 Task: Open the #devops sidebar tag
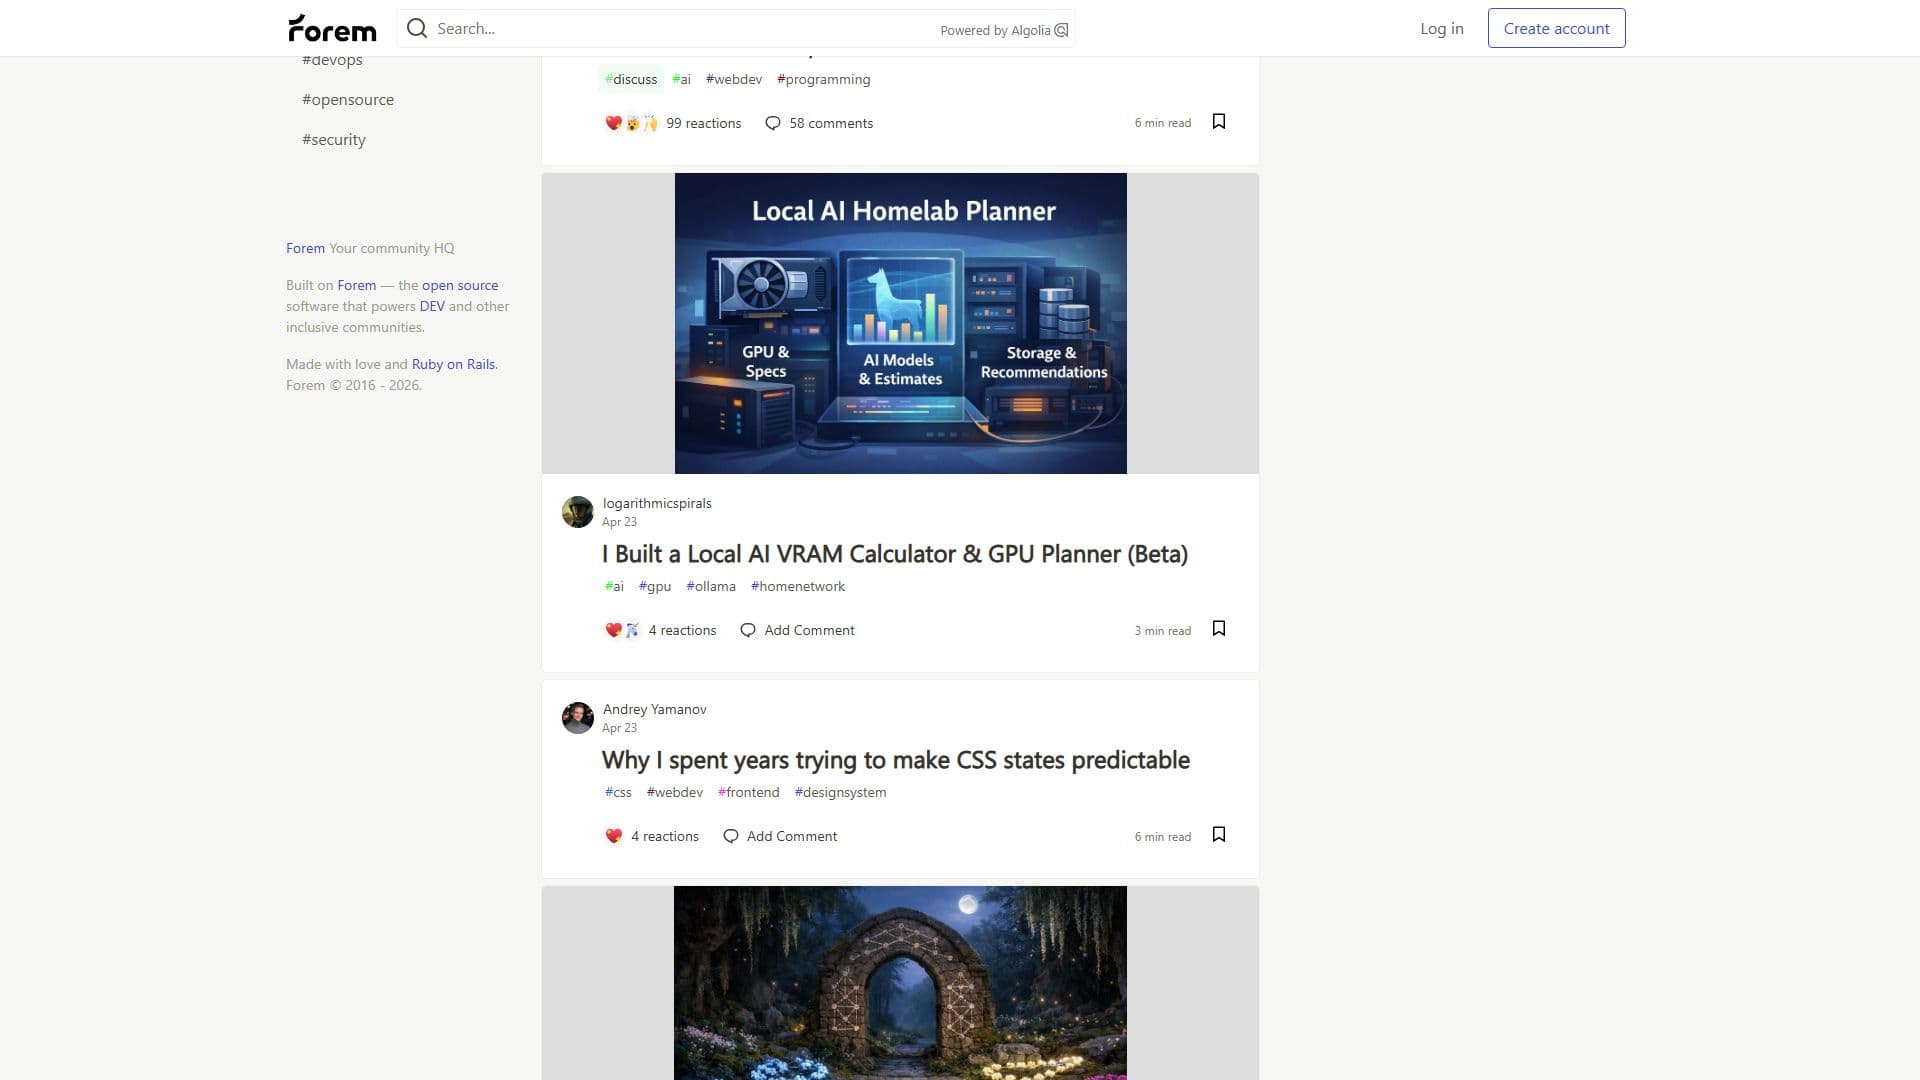click(x=332, y=60)
